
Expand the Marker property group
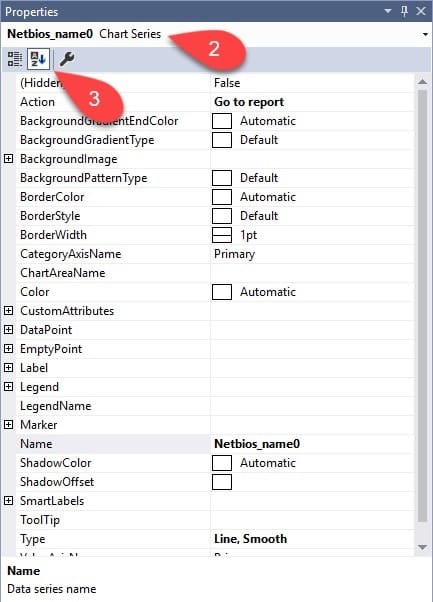click(x=8, y=425)
